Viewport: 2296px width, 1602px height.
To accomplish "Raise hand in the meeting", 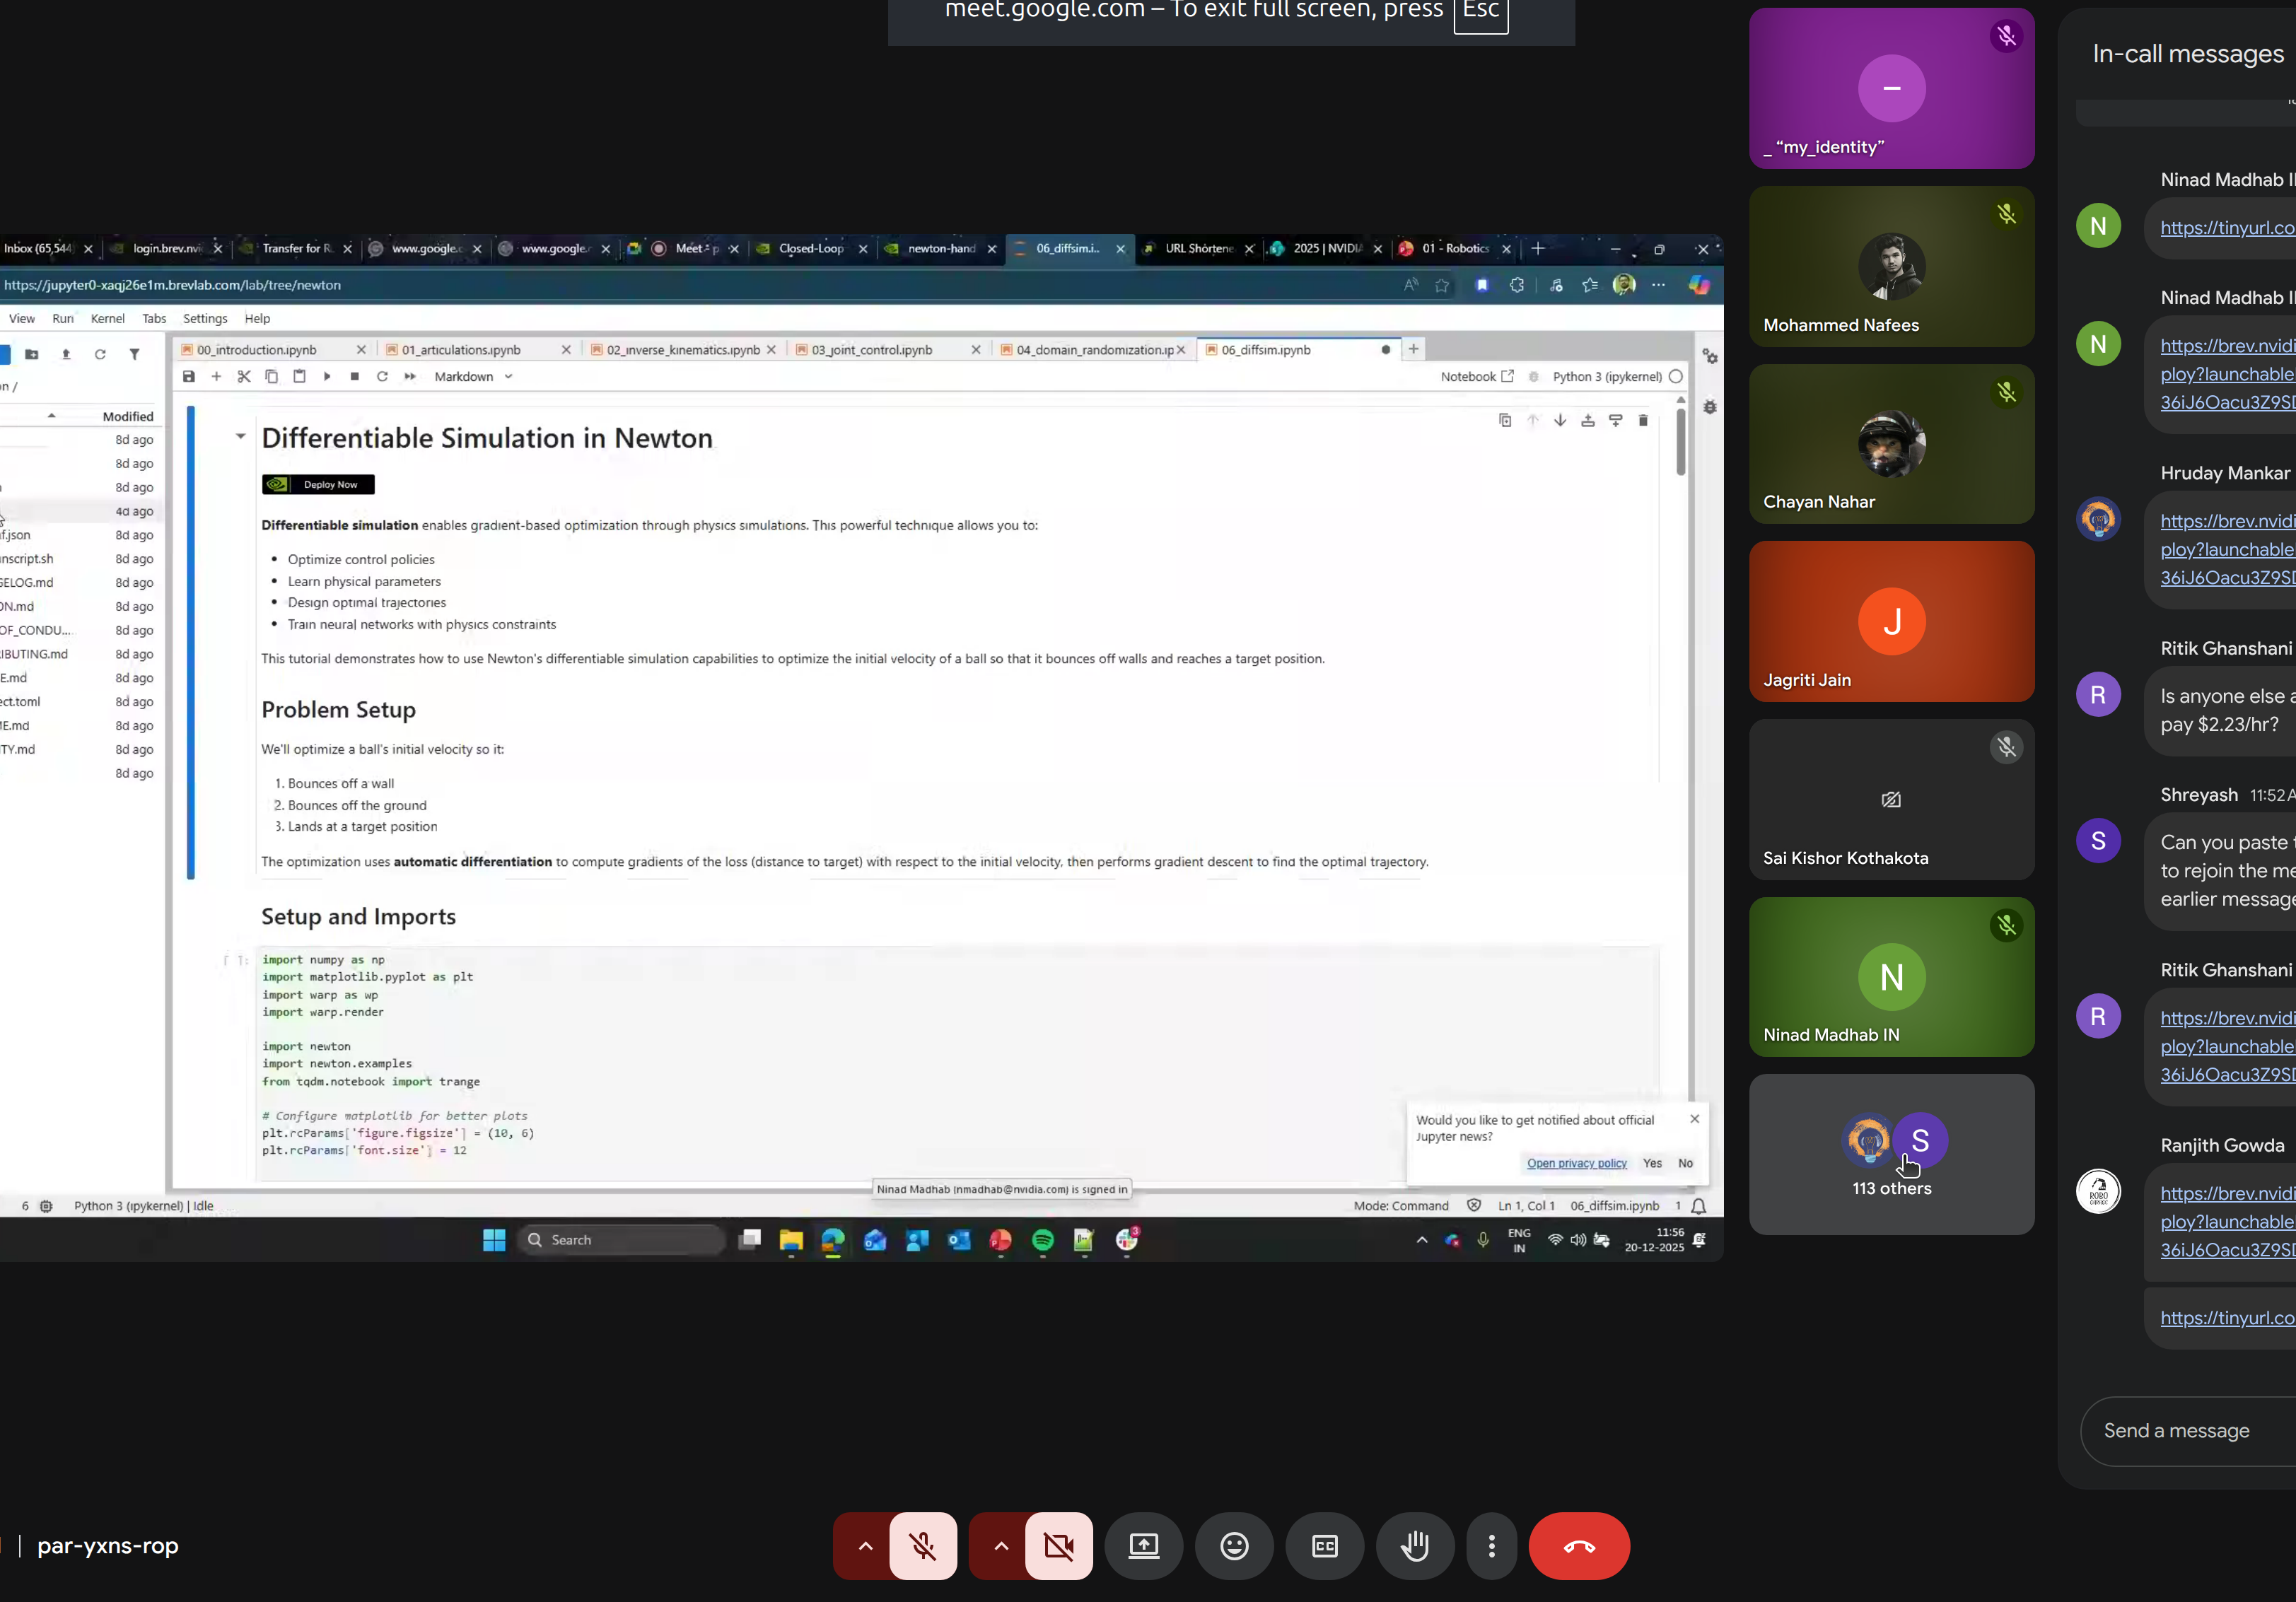I will coord(1414,1546).
